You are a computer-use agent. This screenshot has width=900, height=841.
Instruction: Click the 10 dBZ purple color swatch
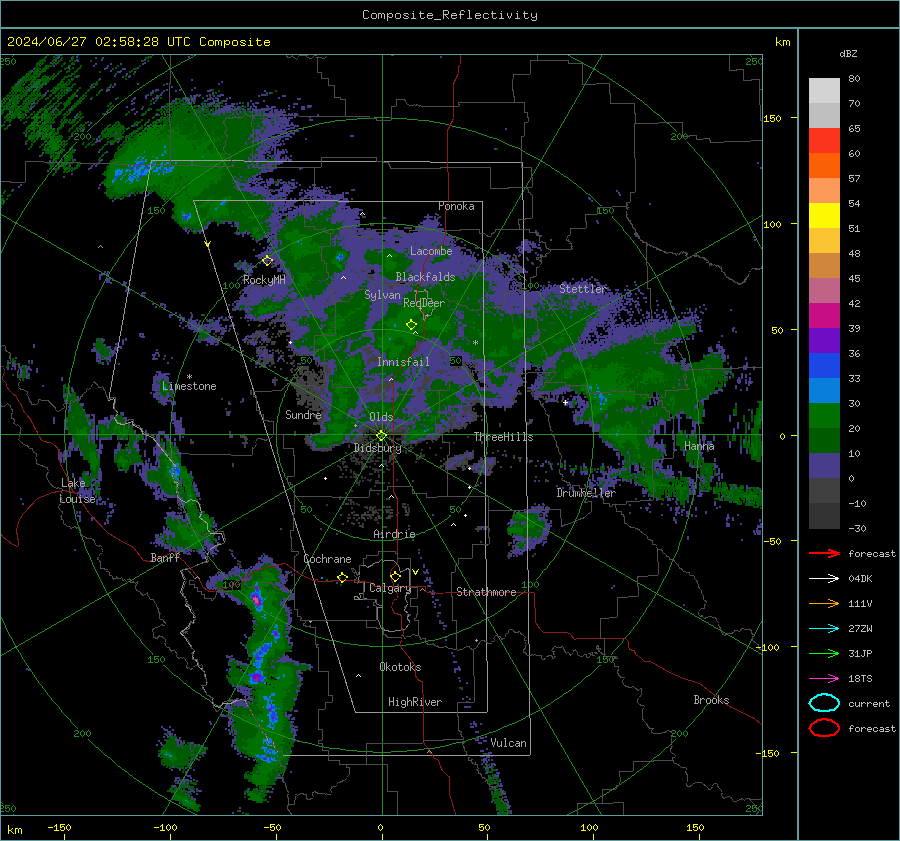pyautogui.click(x=824, y=465)
